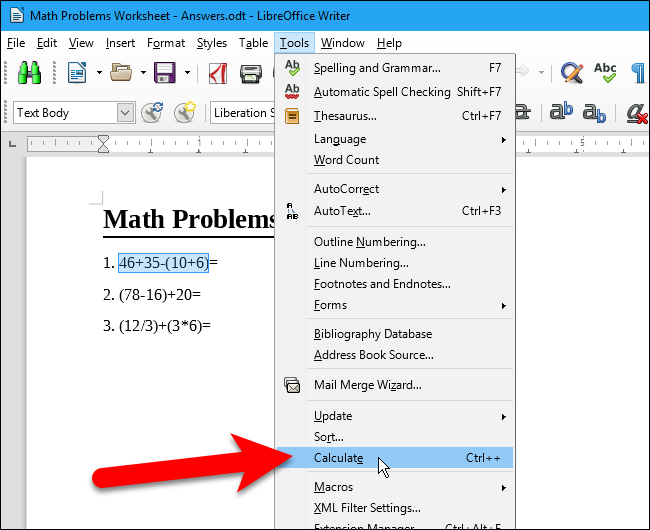
Task: Click the selected expression 46+35-(10+6)
Action: pyautogui.click(x=163, y=263)
